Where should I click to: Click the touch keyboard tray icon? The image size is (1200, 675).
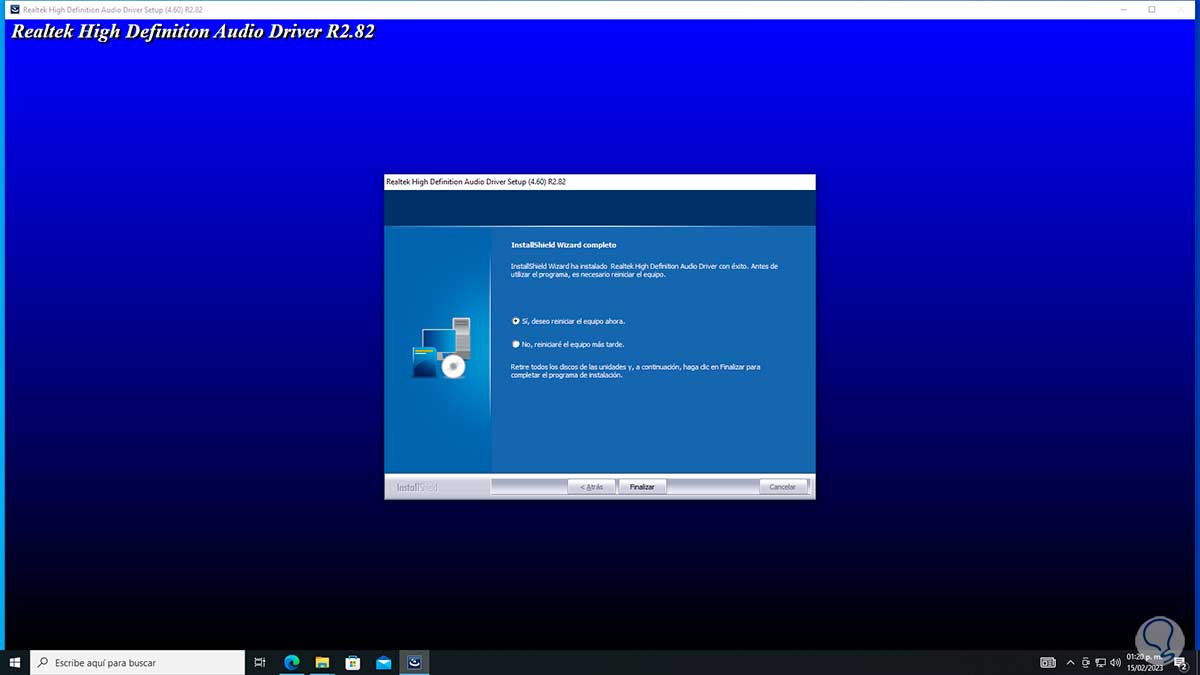coord(1048,662)
